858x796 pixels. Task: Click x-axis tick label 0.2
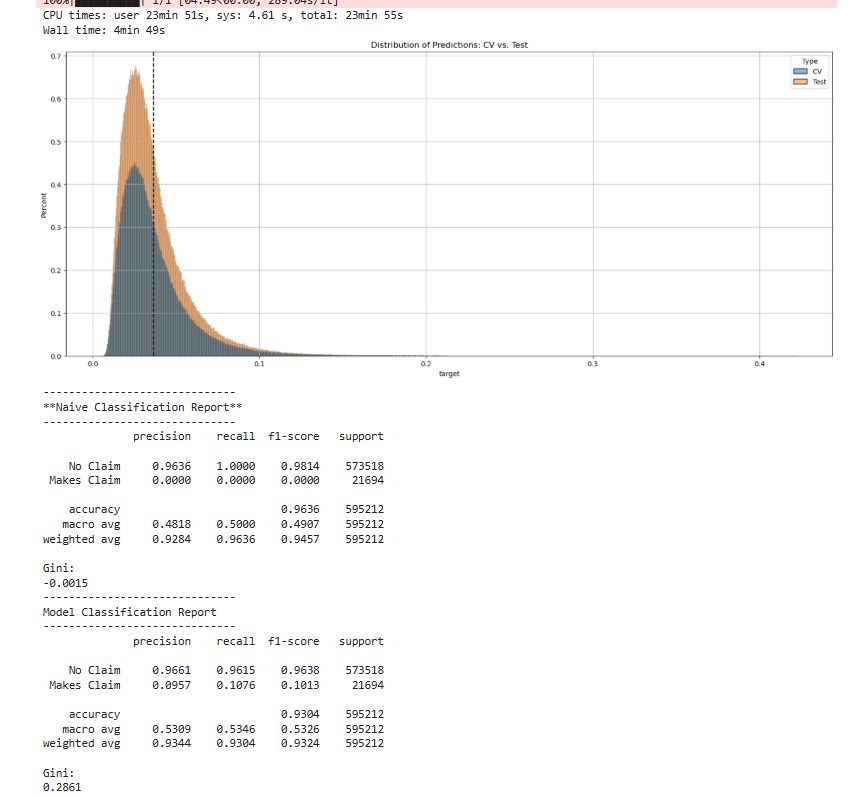pyautogui.click(x=426, y=364)
